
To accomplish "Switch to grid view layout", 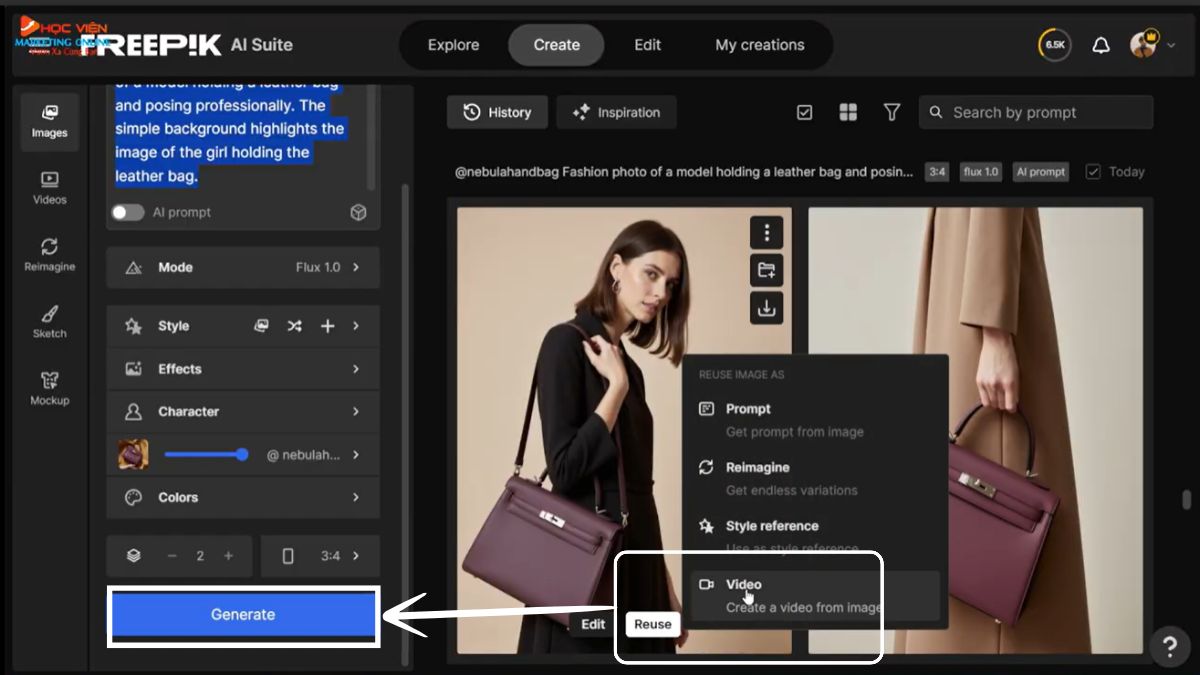I will pyautogui.click(x=848, y=112).
